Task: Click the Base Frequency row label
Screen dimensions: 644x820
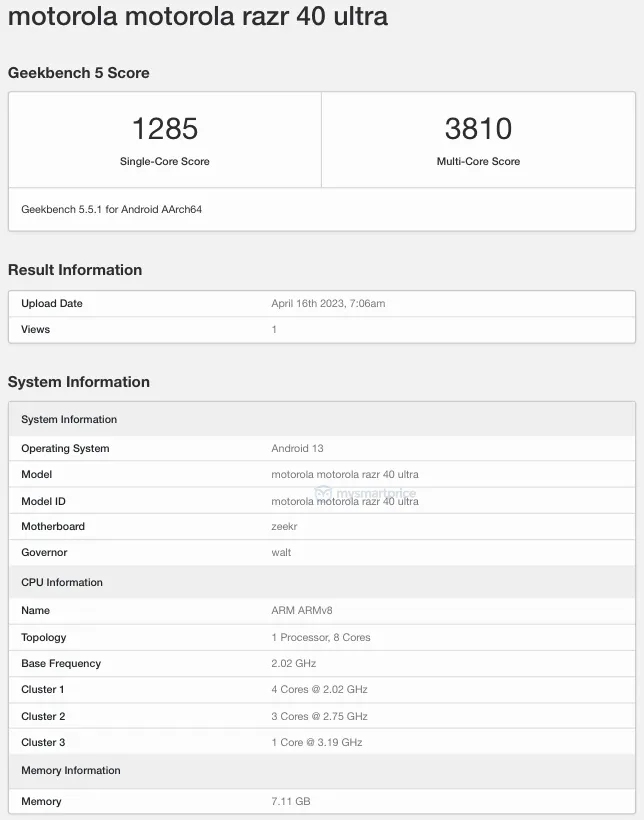Action: coord(61,664)
